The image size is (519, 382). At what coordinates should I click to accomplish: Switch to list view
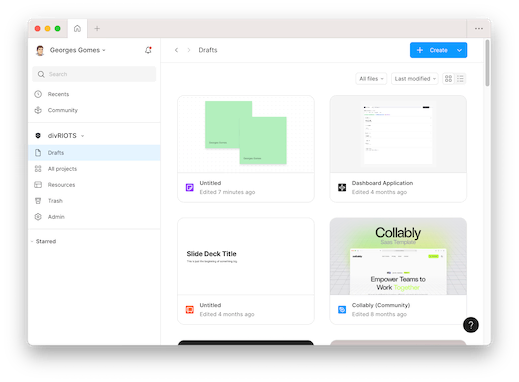[460, 79]
